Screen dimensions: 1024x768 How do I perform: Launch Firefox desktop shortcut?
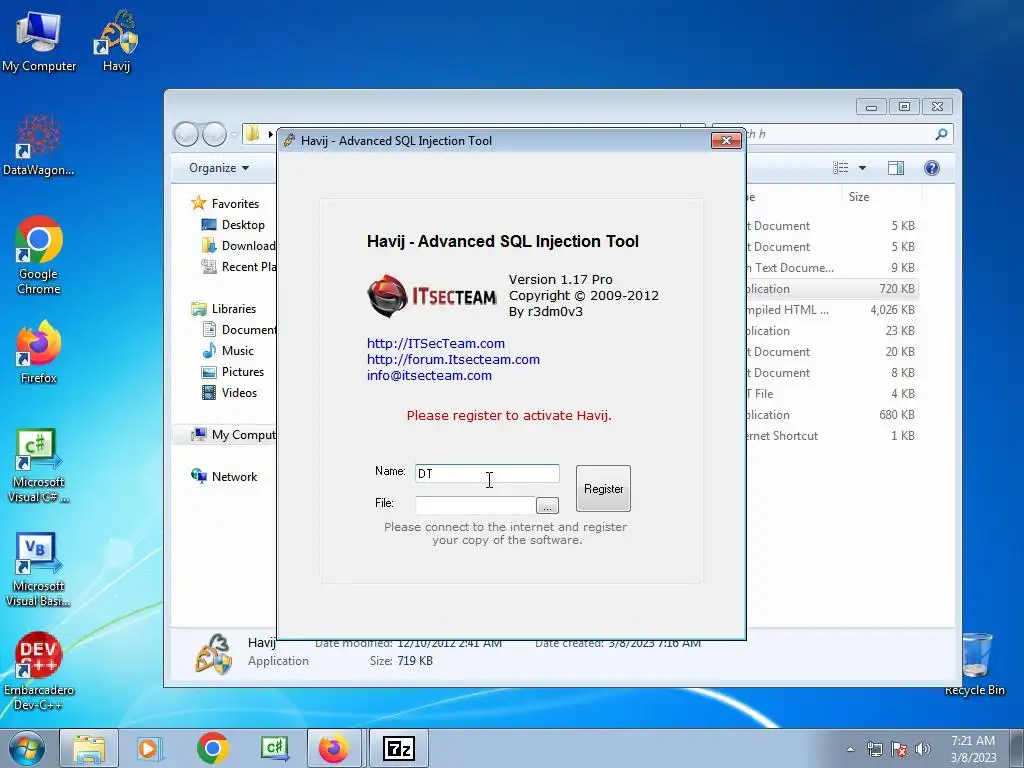(39, 352)
